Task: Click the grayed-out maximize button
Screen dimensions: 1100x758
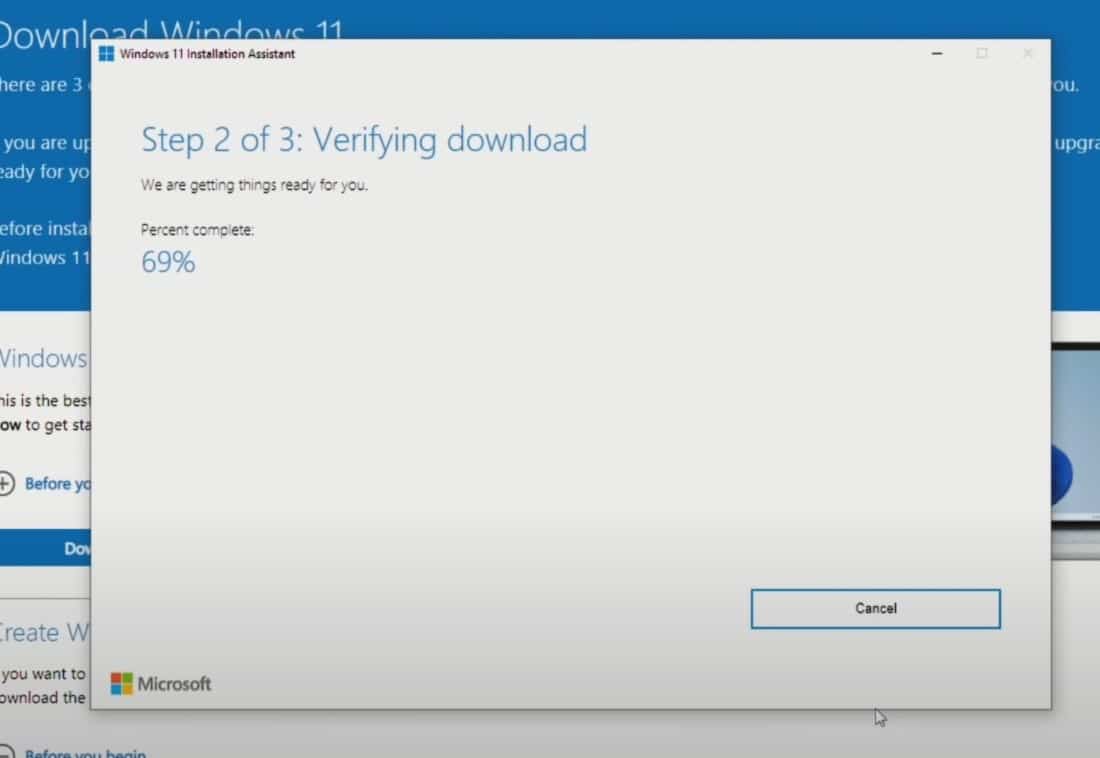Action: click(x=982, y=54)
